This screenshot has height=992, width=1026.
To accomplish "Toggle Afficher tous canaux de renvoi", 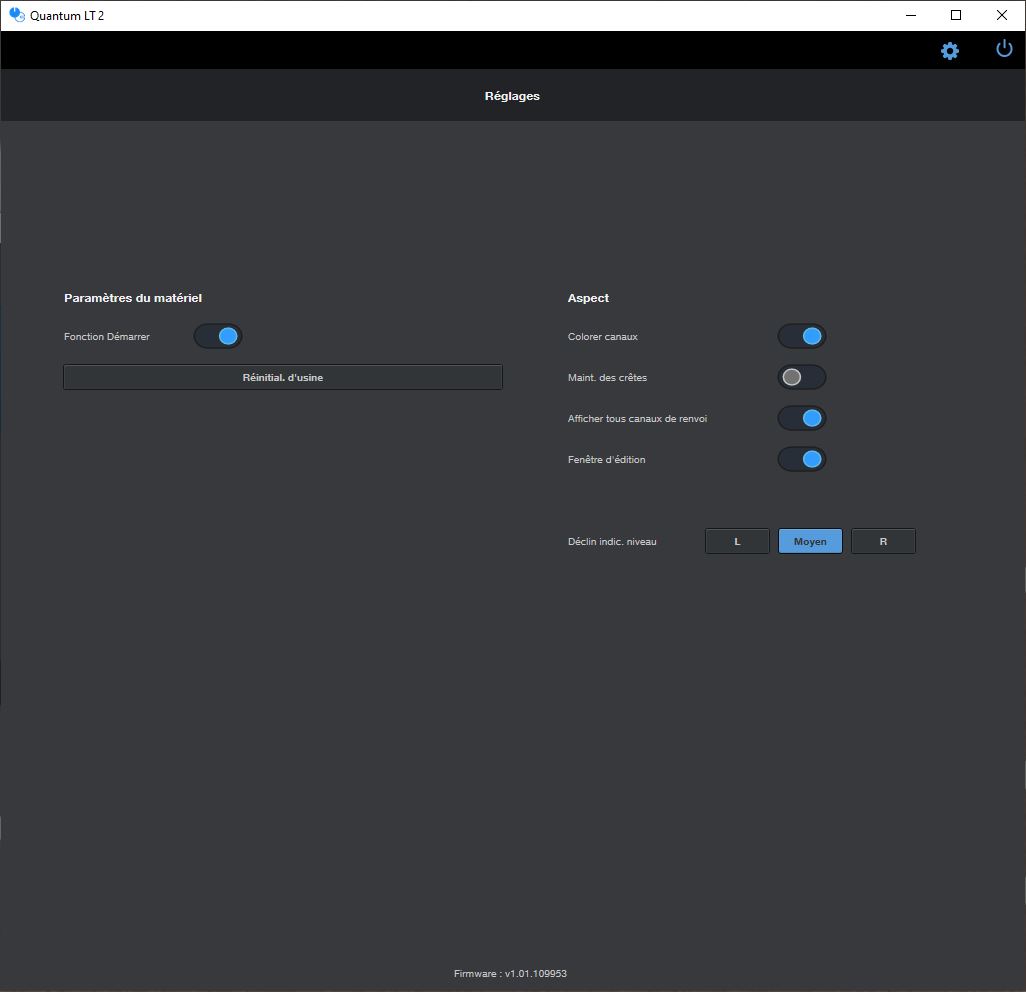I will click(802, 418).
